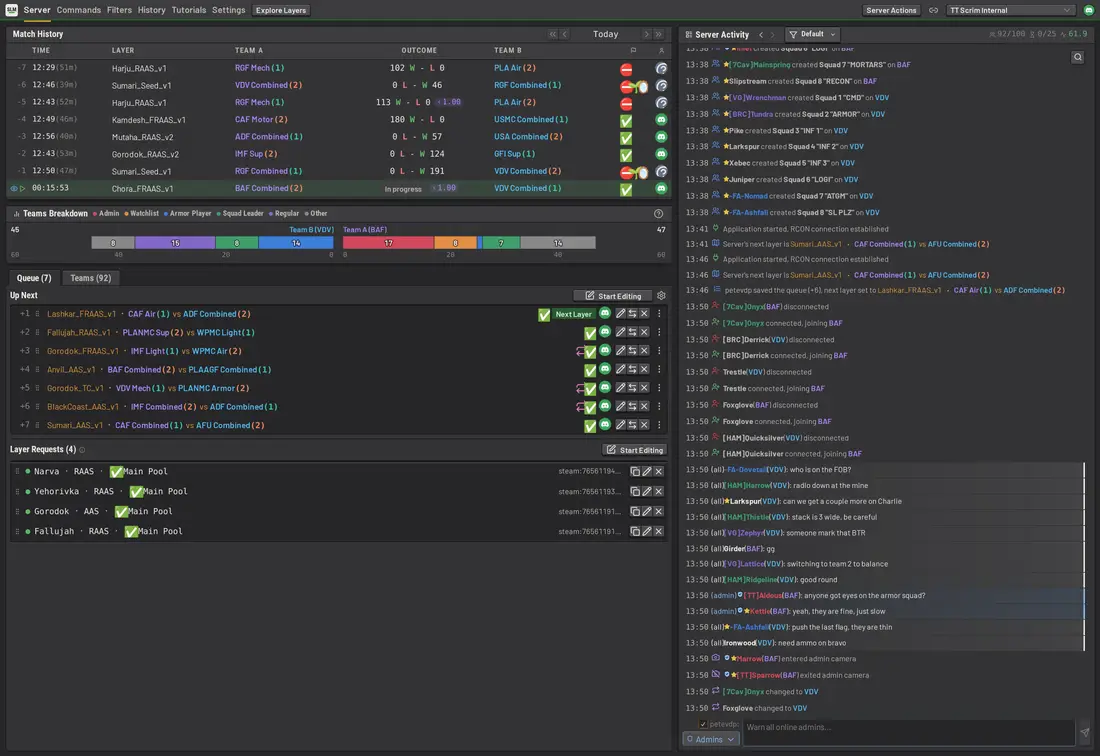Toggle the Main Pool check on the Yehorivka request
Image resolution: width=1100 pixels, height=756 pixels.
pos(136,492)
